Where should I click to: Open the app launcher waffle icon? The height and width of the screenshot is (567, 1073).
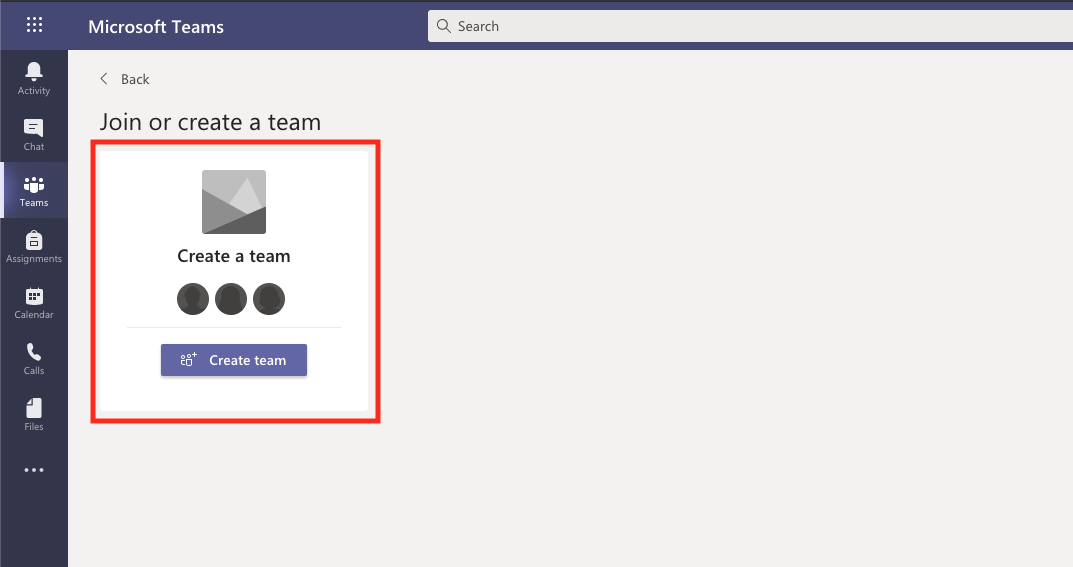tap(34, 25)
